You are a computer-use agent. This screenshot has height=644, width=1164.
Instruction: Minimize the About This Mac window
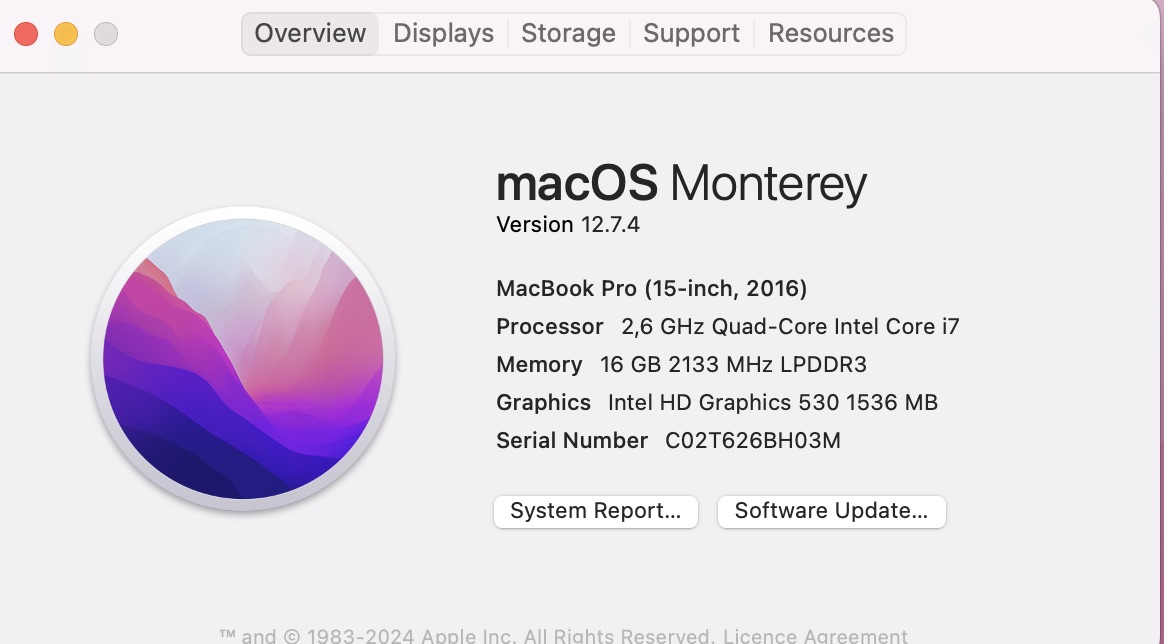tap(66, 33)
